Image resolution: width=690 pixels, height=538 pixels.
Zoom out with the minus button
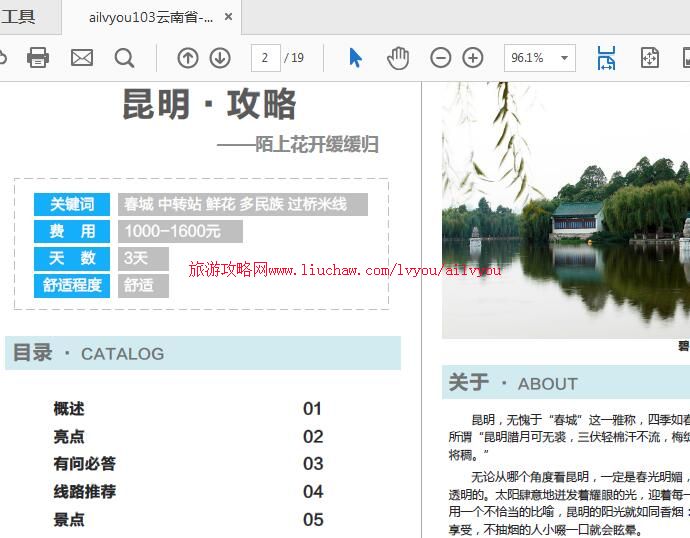click(440, 58)
